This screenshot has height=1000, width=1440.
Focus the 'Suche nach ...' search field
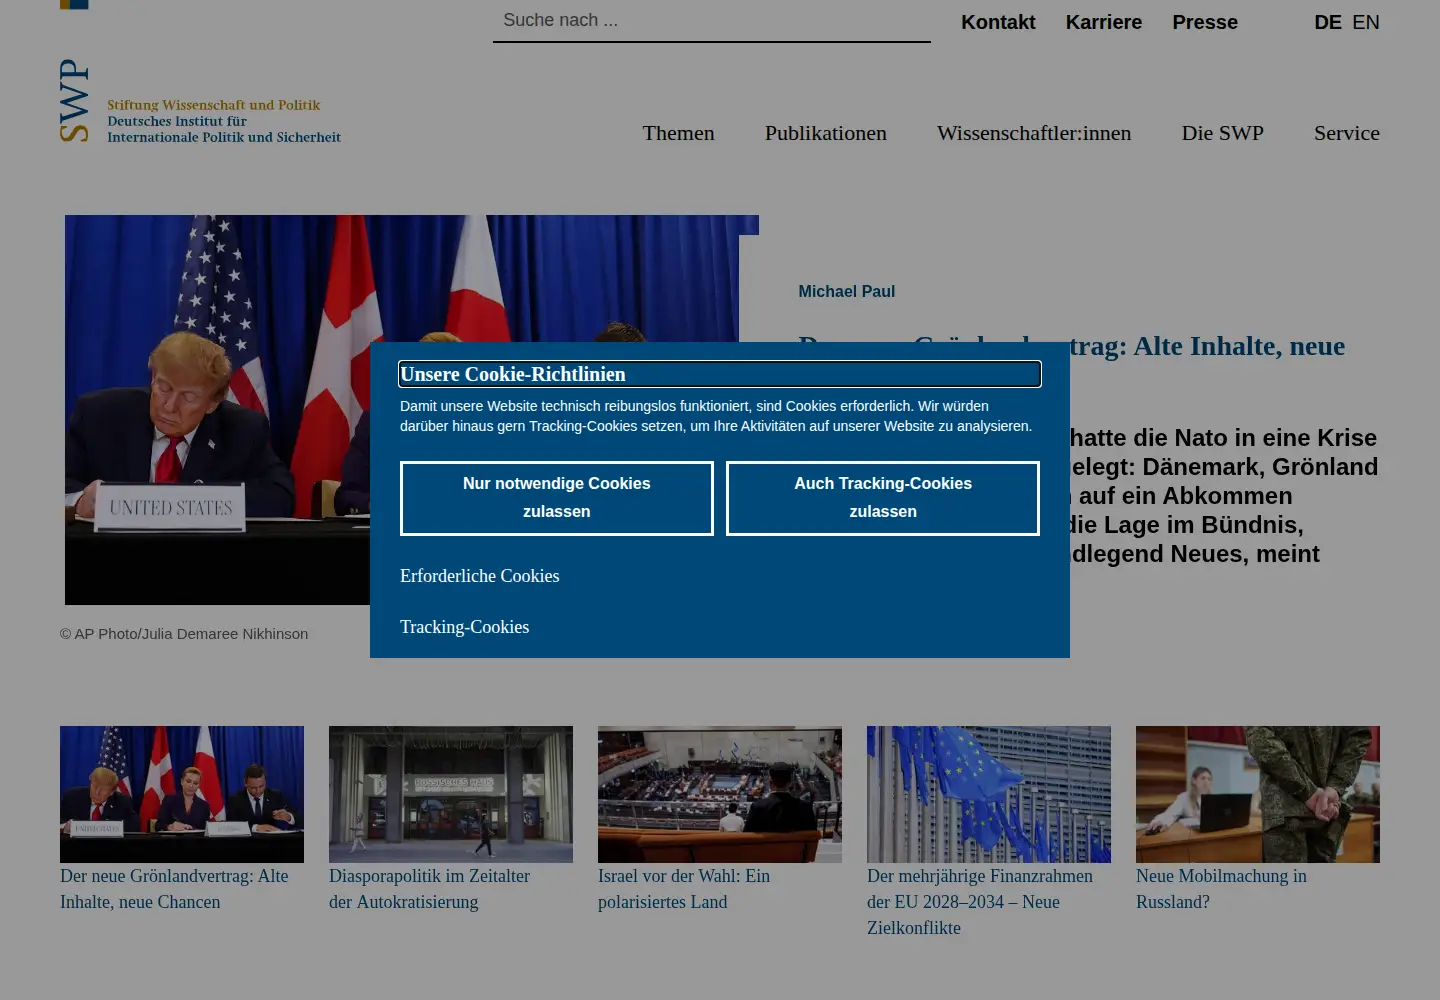click(x=711, y=21)
